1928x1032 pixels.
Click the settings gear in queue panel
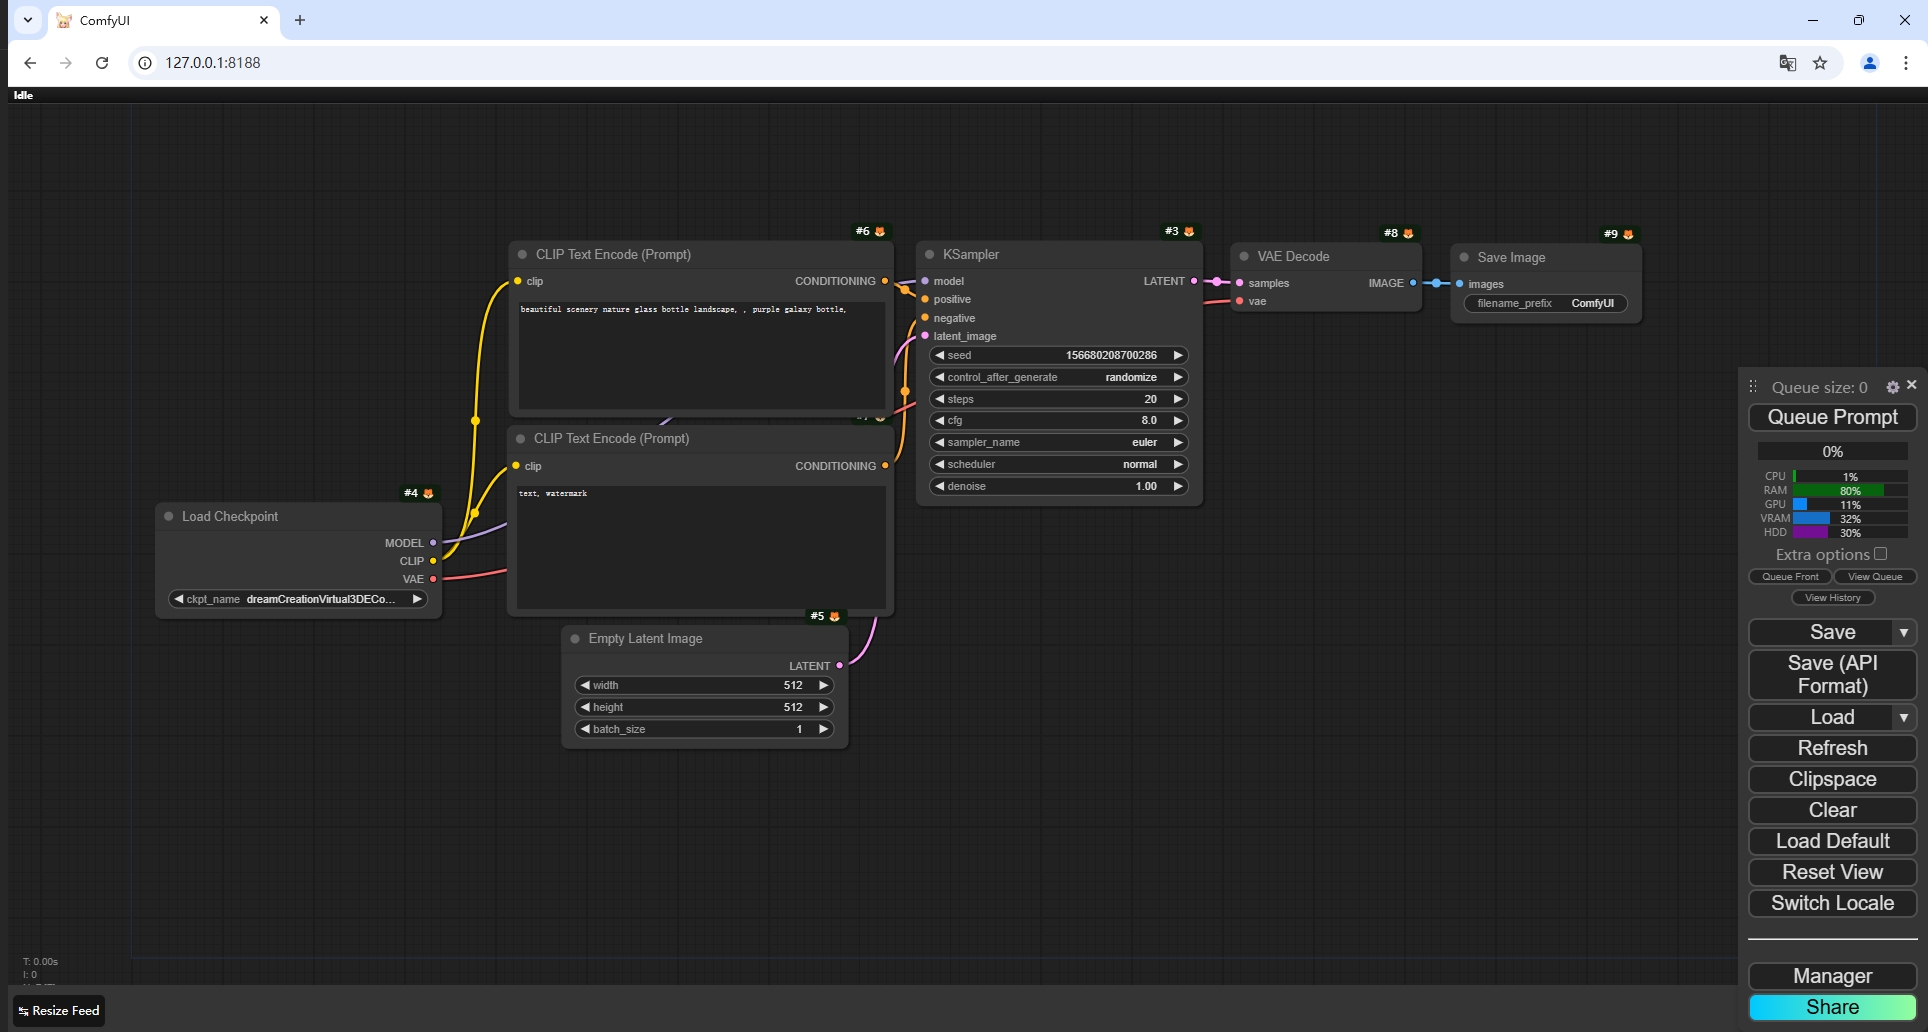[1892, 387]
